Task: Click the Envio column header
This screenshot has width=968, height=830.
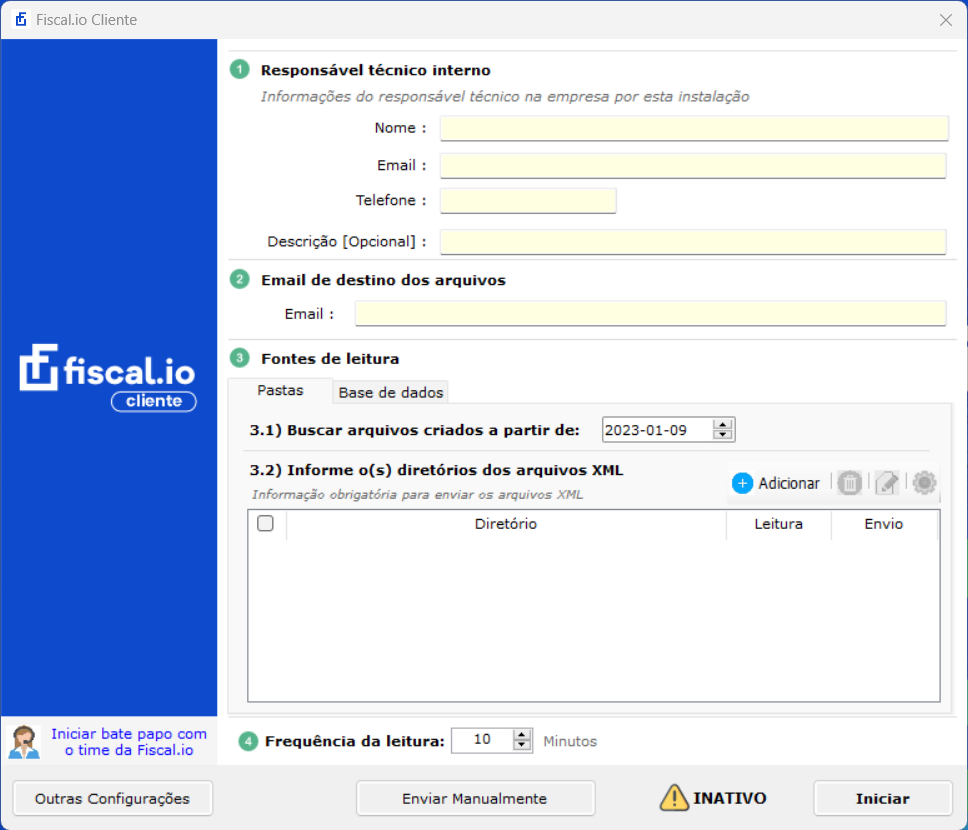Action: coord(884,524)
